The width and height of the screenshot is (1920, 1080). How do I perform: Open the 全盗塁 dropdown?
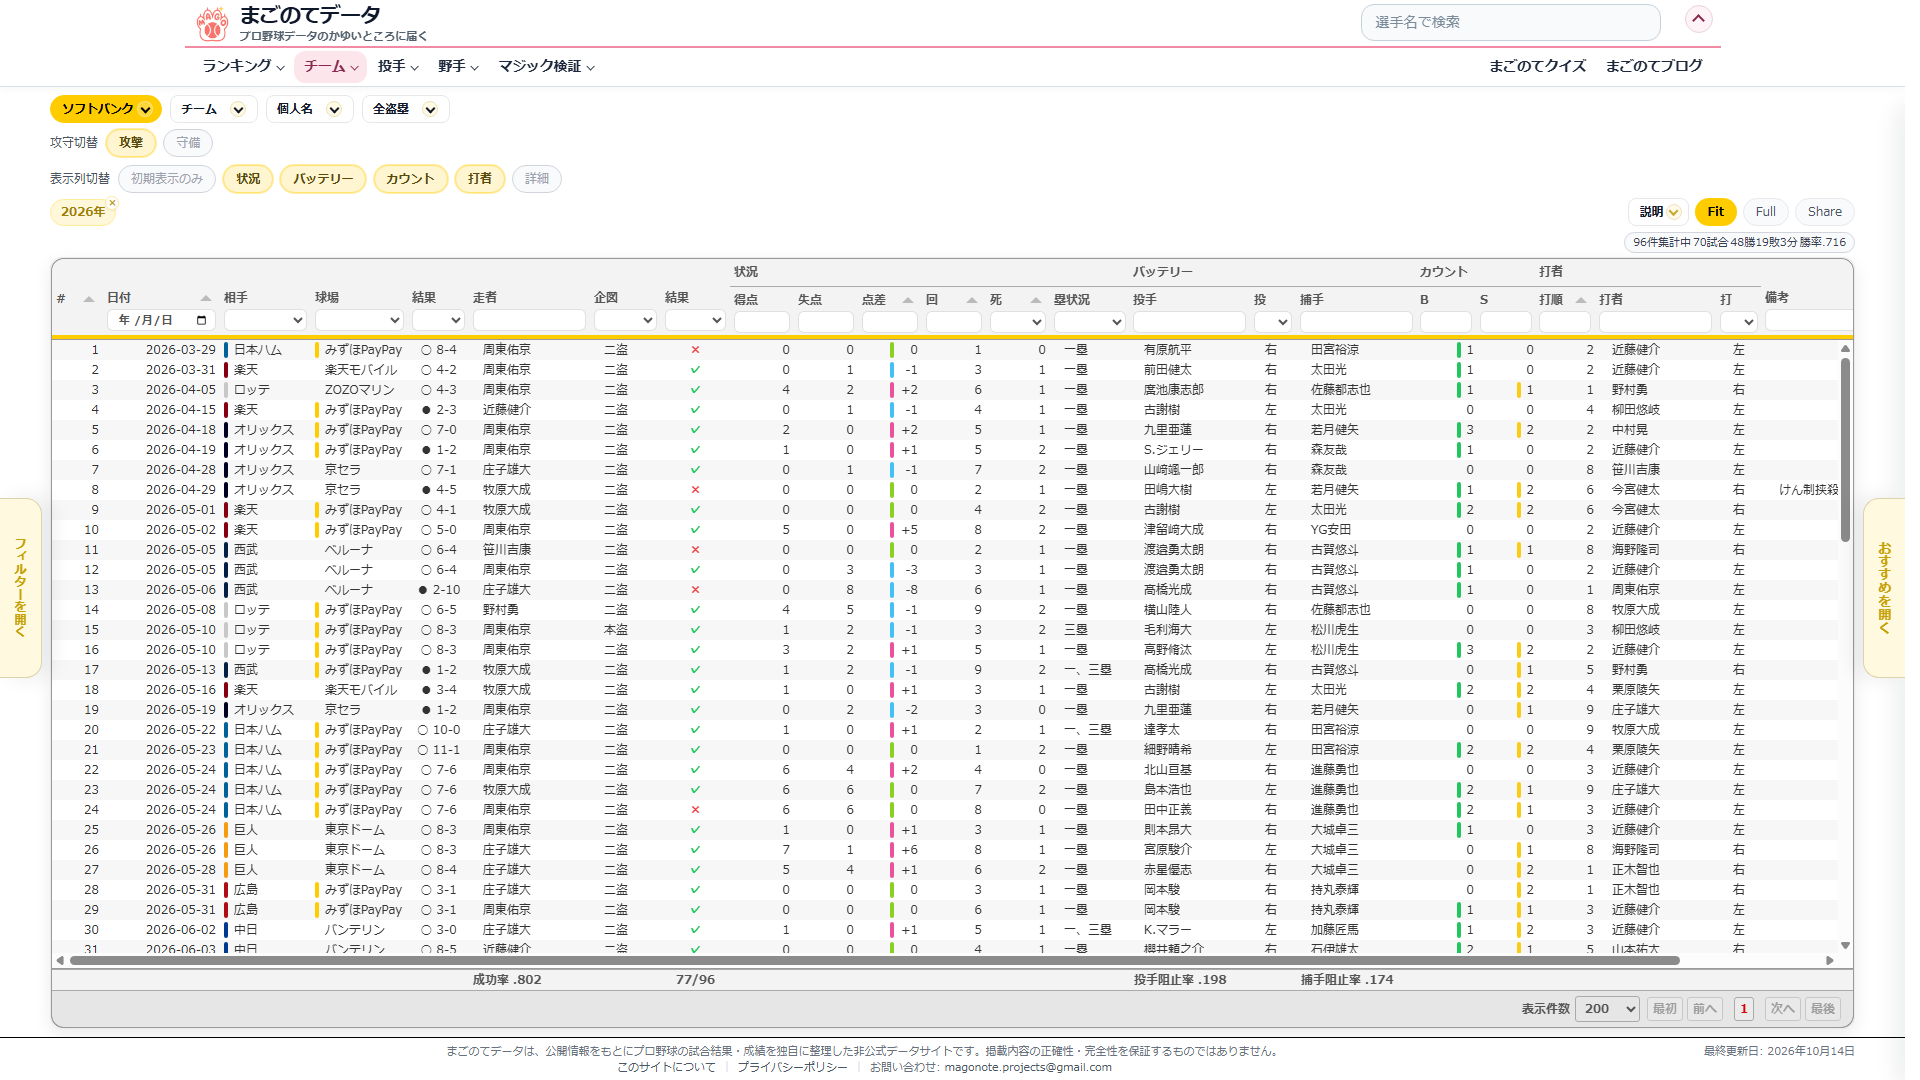click(405, 109)
